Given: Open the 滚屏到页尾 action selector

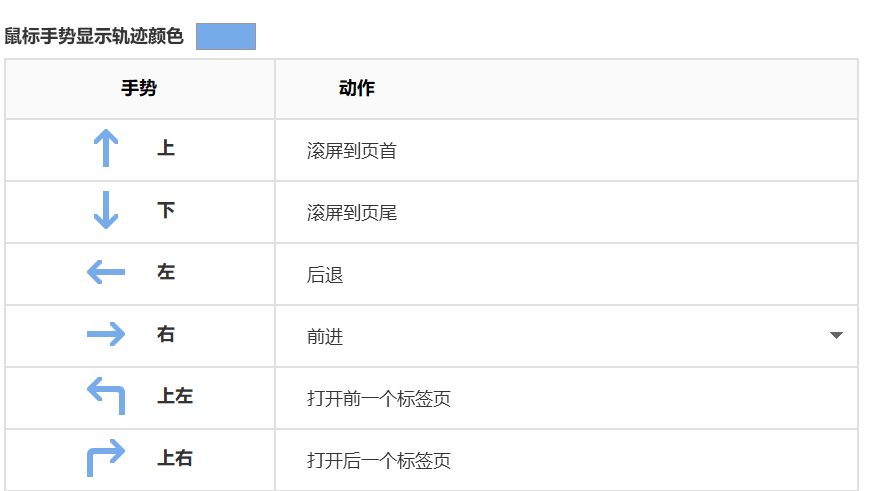Looking at the screenshot, I should point(566,213).
